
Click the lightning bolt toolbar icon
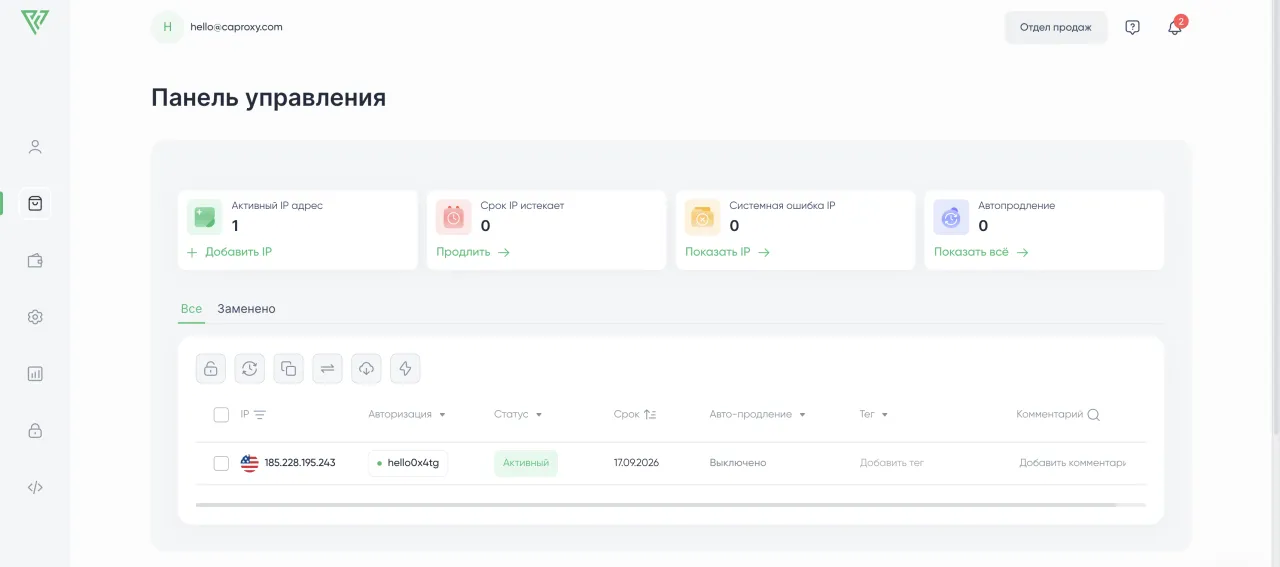click(x=405, y=368)
